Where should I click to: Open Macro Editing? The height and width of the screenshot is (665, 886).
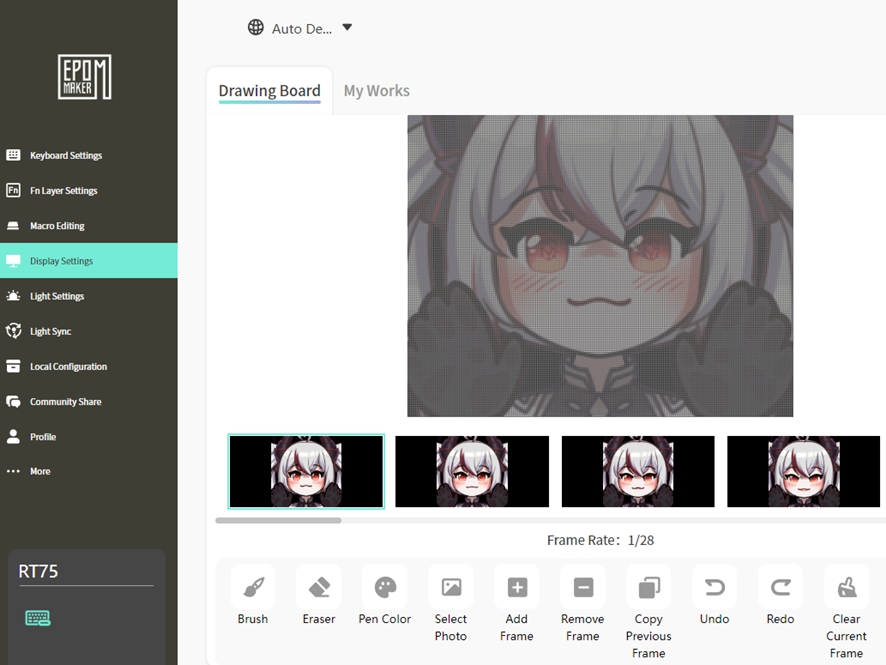89,225
